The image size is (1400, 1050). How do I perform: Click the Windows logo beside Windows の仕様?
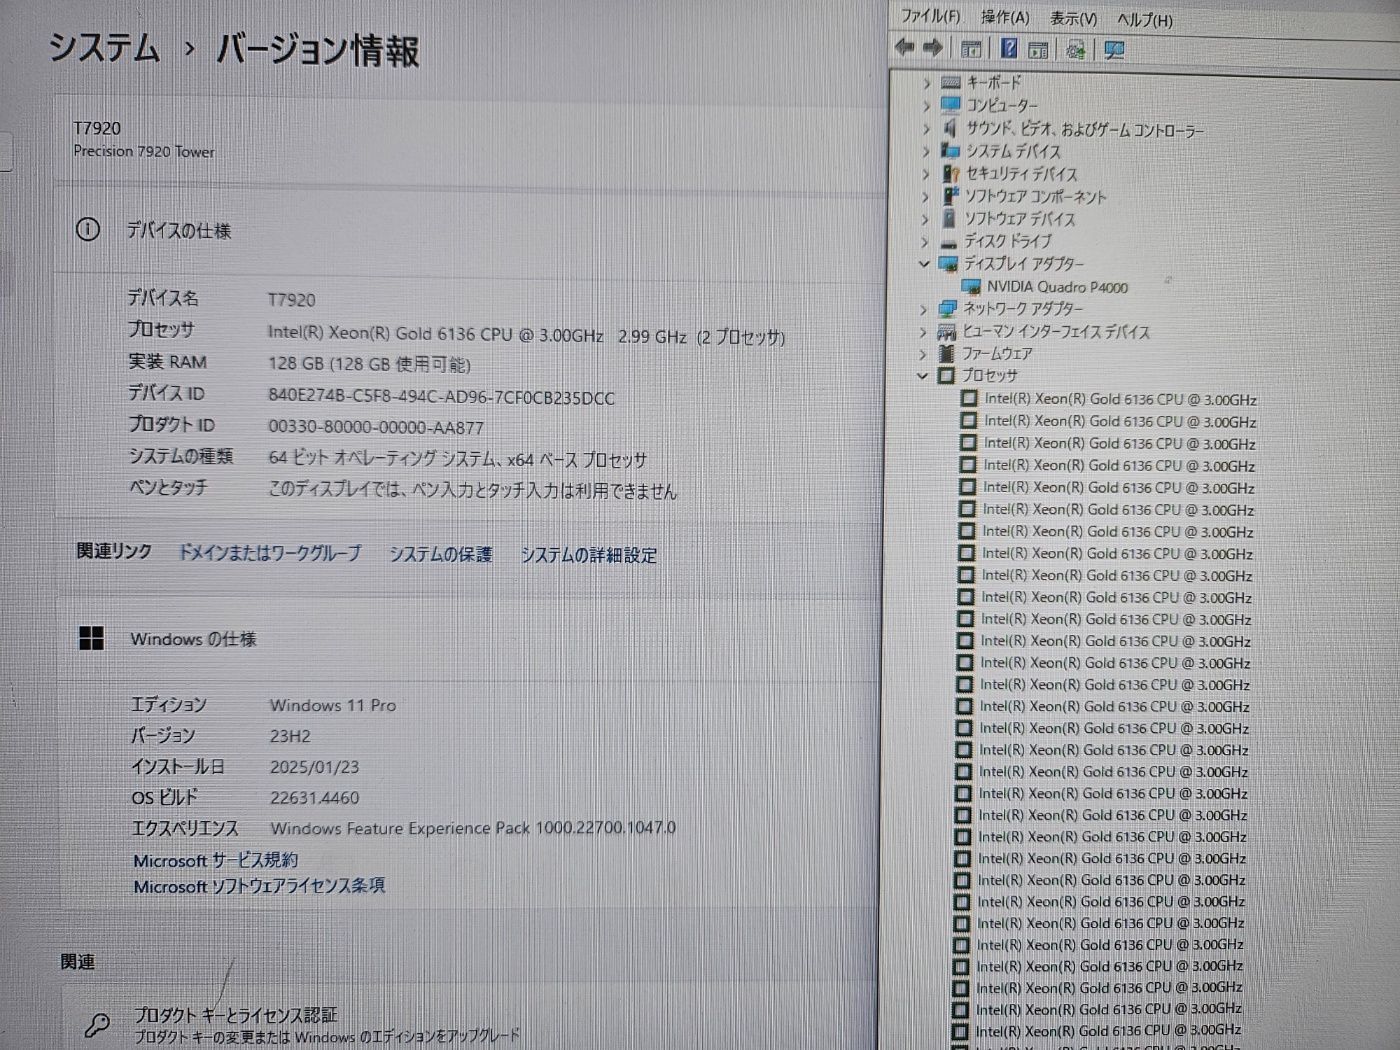(x=91, y=638)
